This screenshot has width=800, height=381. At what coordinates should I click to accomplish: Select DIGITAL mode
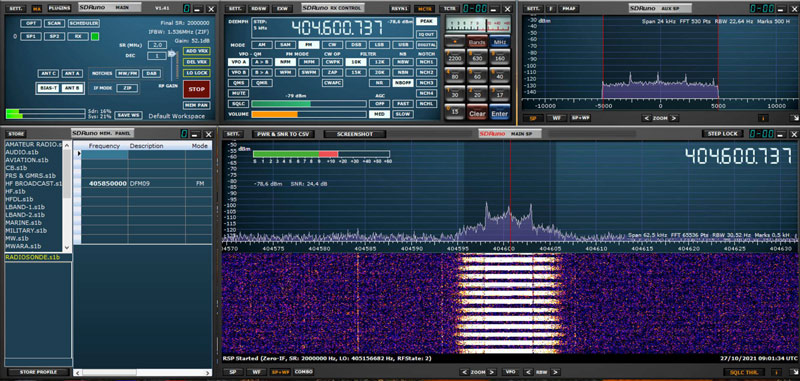tap(427, 45)
